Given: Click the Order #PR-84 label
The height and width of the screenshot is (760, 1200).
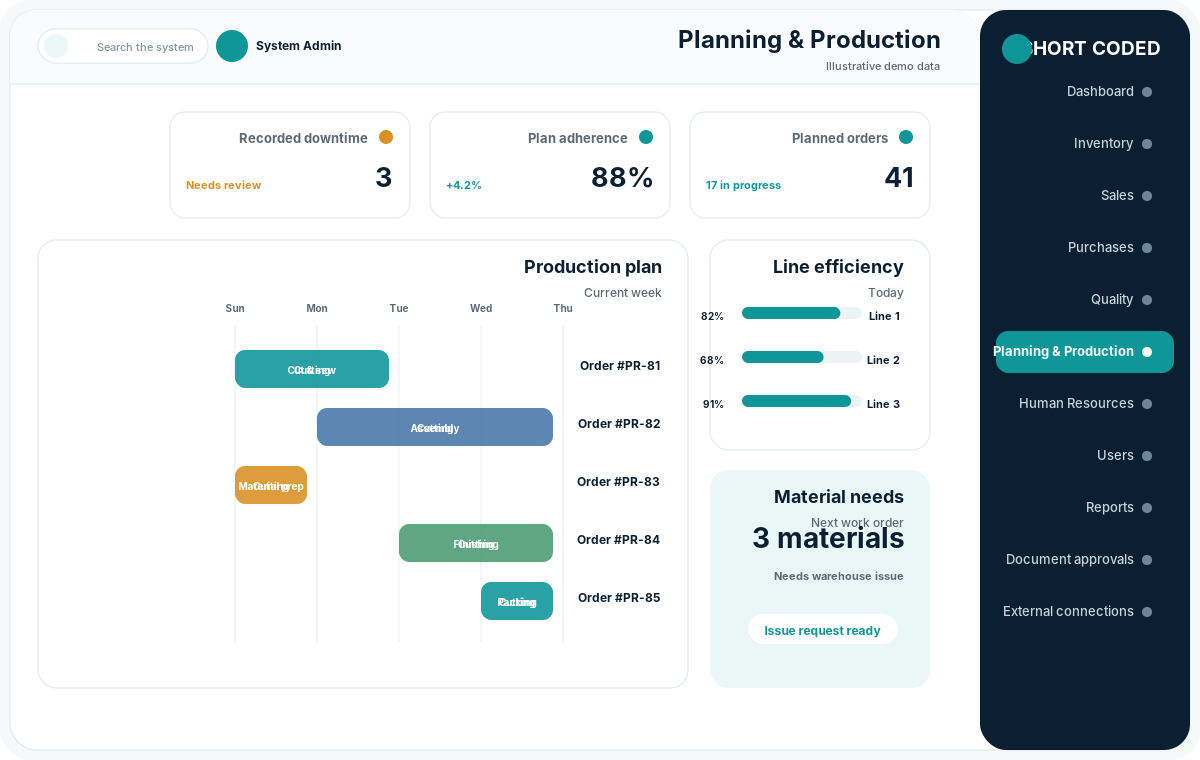Looking at the screenshot, I should [618, 540].
